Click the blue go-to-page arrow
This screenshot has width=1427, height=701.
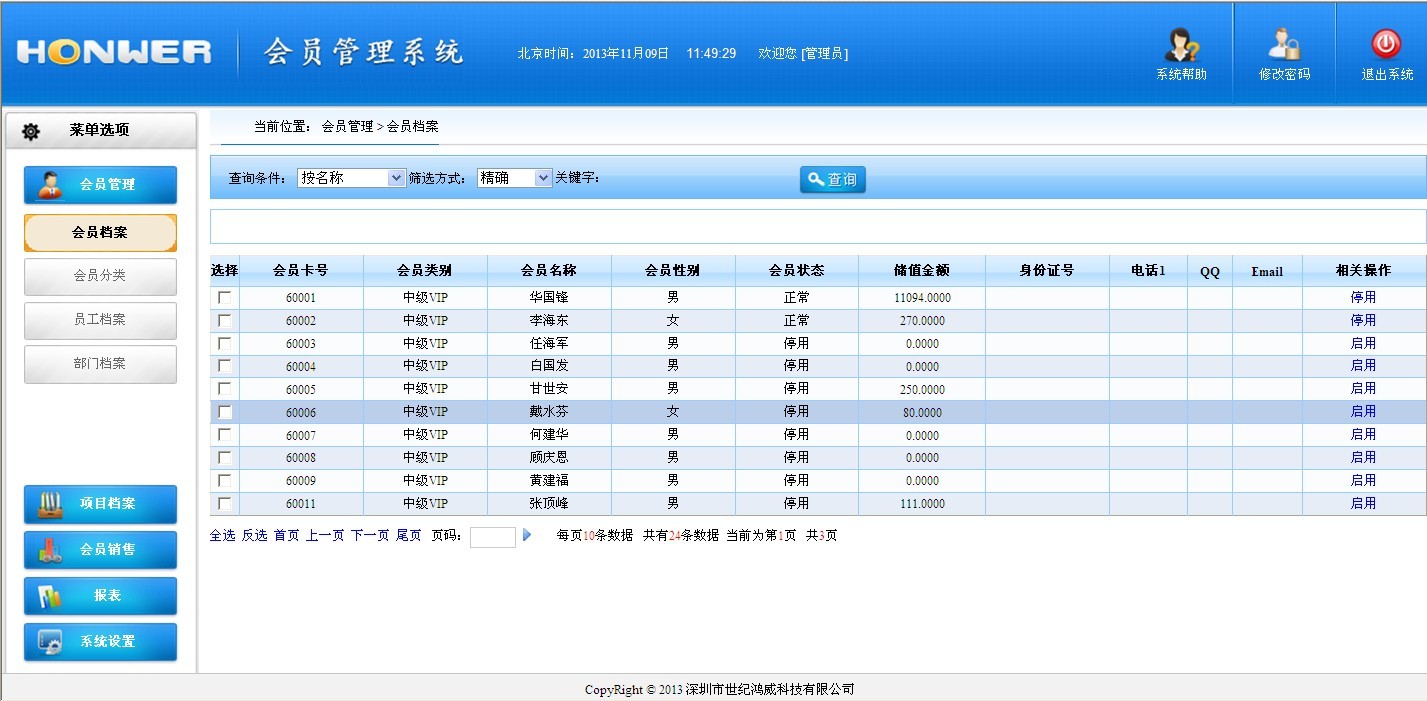tap(527, 536)
